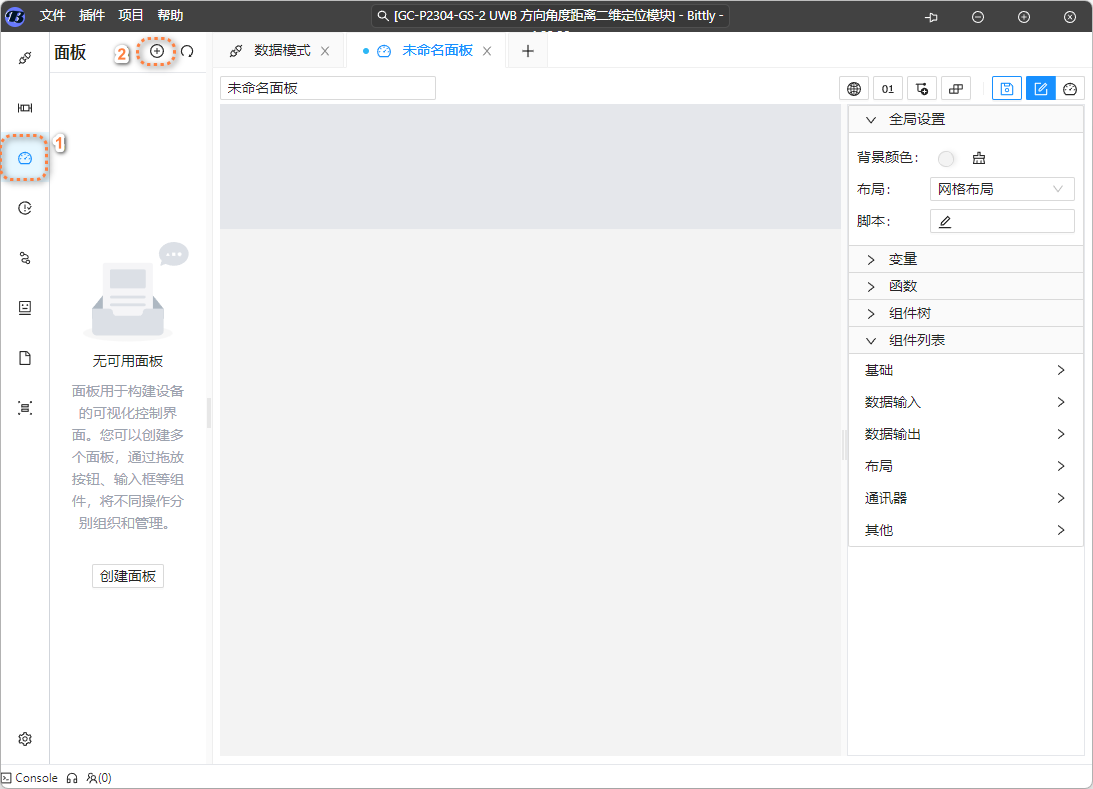
Task: Open the panel dashboard sidebar icon
Action: coord(25,158)
